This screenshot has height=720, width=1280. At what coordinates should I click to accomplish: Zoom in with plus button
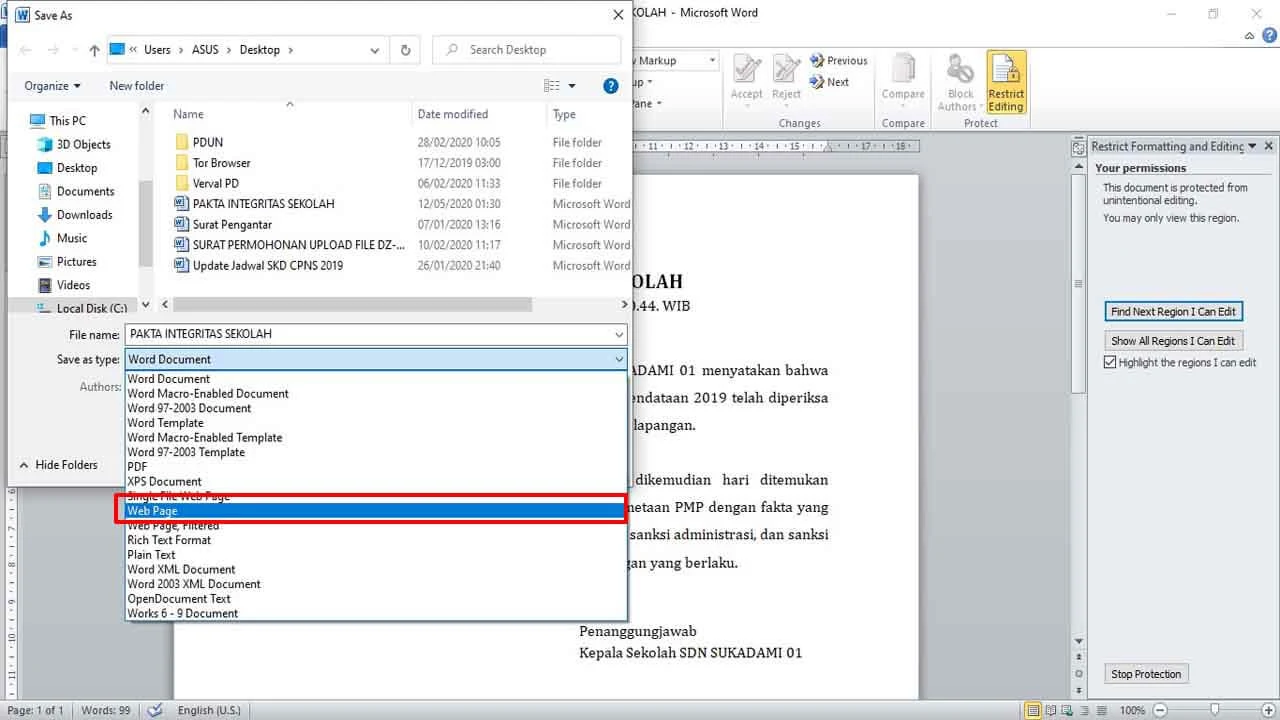(x=1270, y=710)
